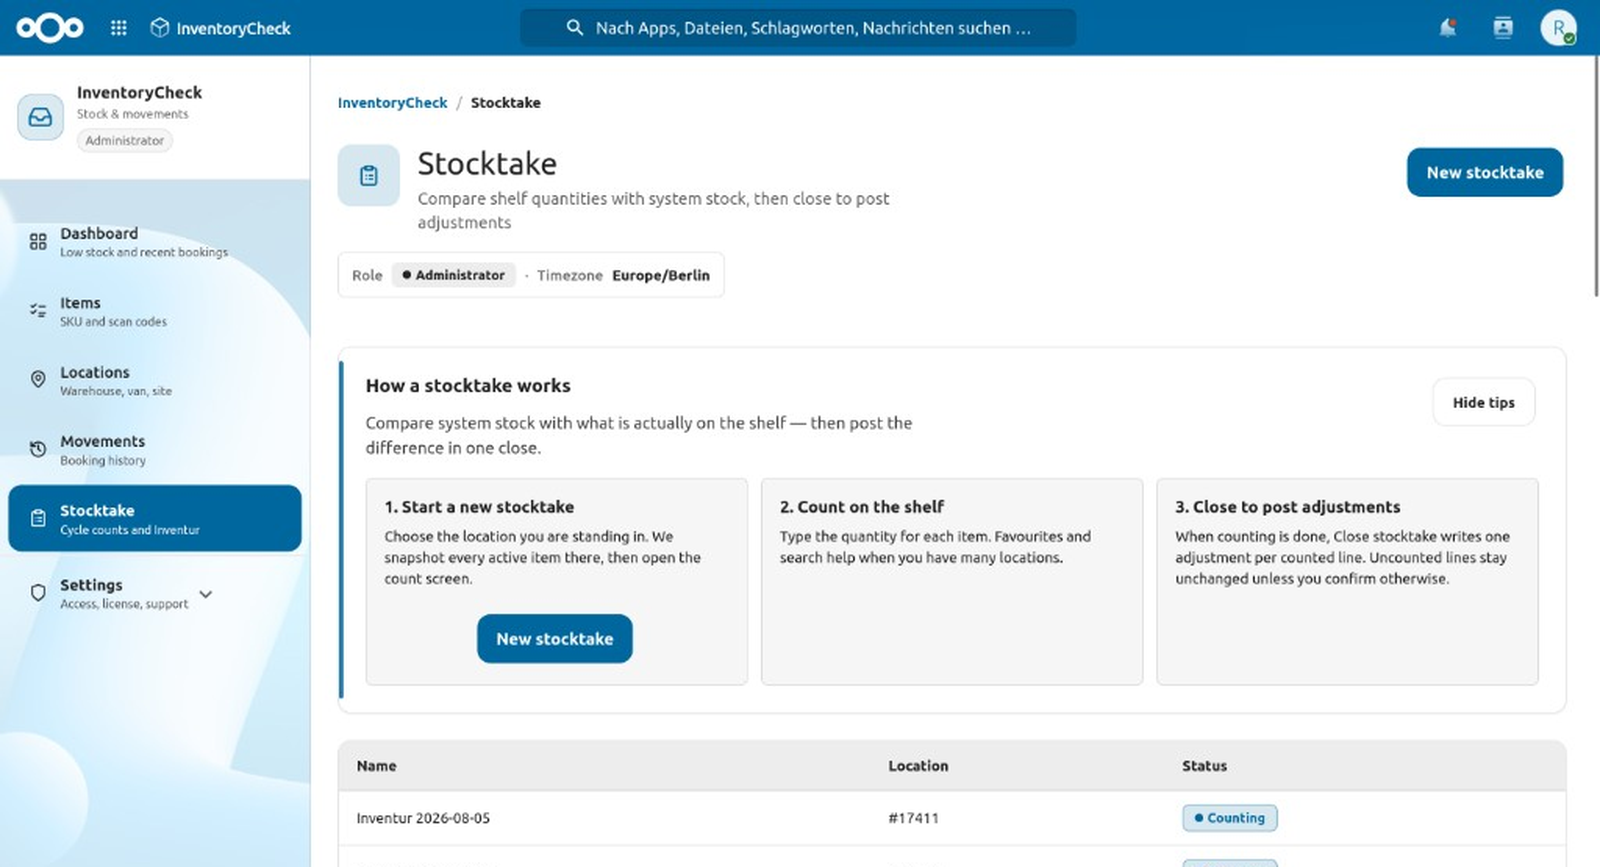Open the user avatar menu

1558,28
